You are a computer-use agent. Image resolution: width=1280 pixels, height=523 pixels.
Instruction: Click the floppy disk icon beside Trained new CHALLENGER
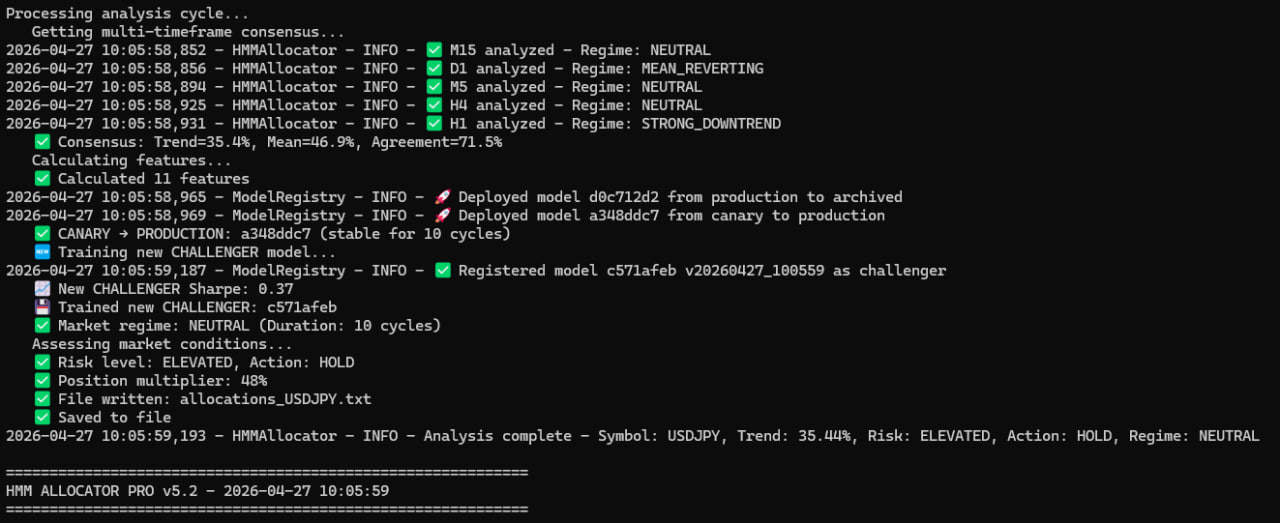point(42,307)
